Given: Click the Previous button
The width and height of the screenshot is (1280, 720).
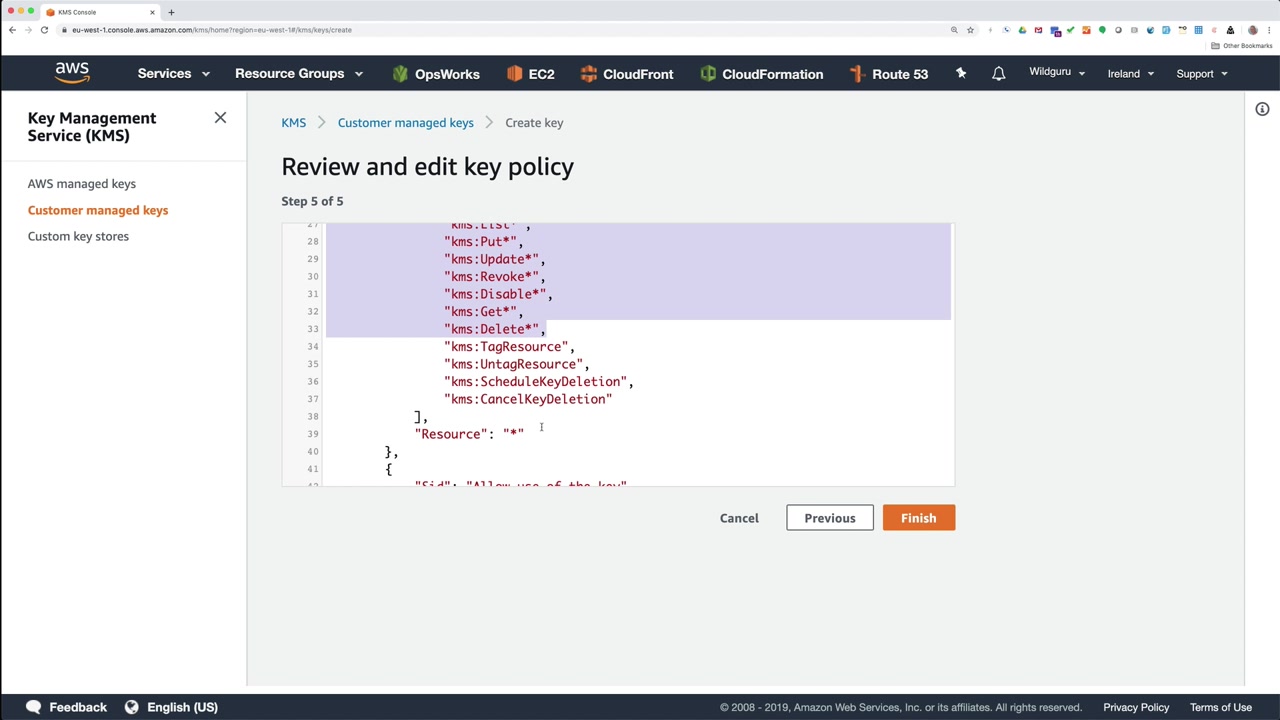Looking at the screenshot, I should point(829,518).
